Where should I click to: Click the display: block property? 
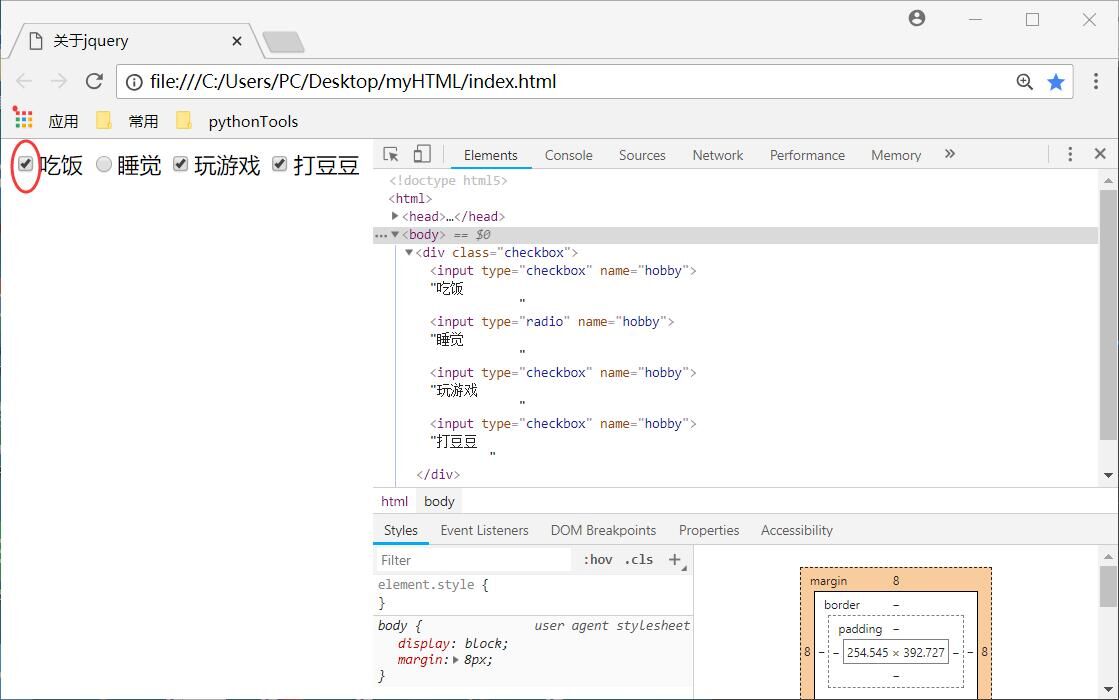[452, 644]
